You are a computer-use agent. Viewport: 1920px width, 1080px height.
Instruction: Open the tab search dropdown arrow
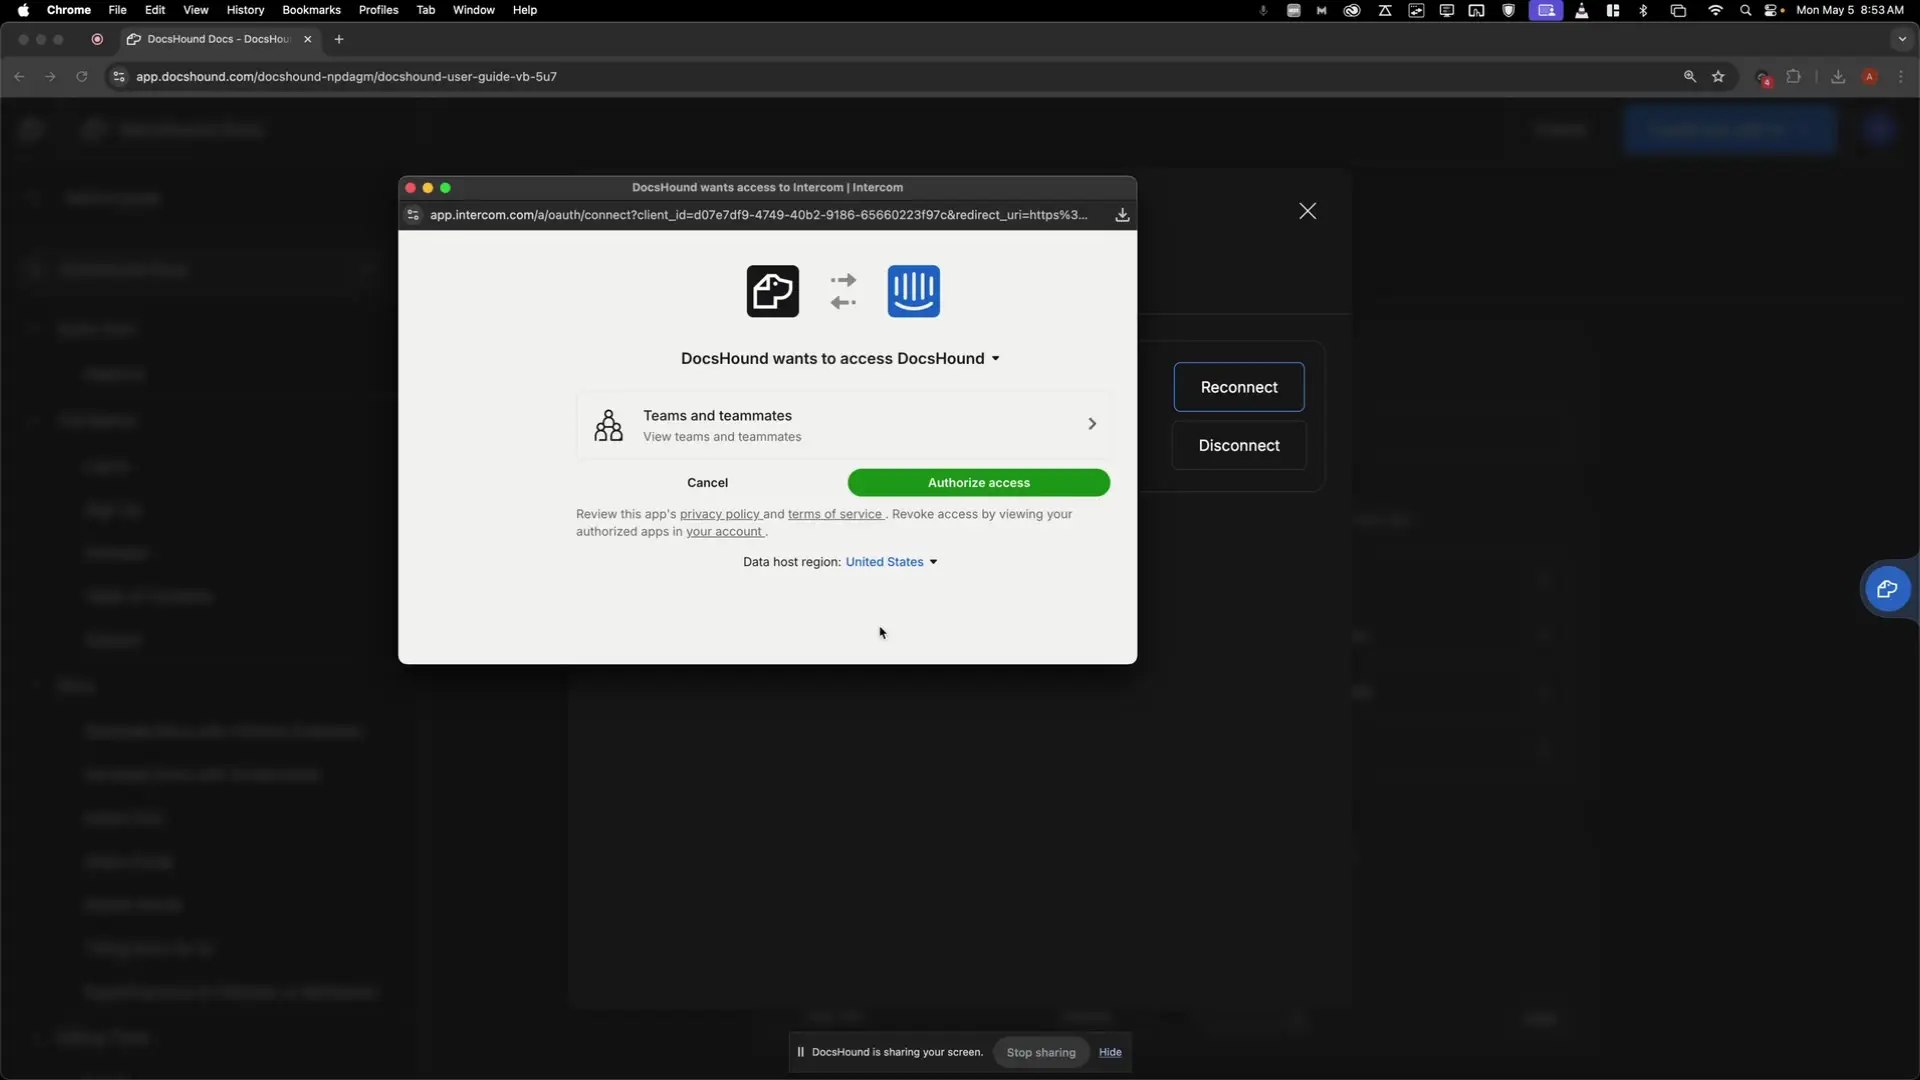pyautogui.click(x=1901, y=39)
